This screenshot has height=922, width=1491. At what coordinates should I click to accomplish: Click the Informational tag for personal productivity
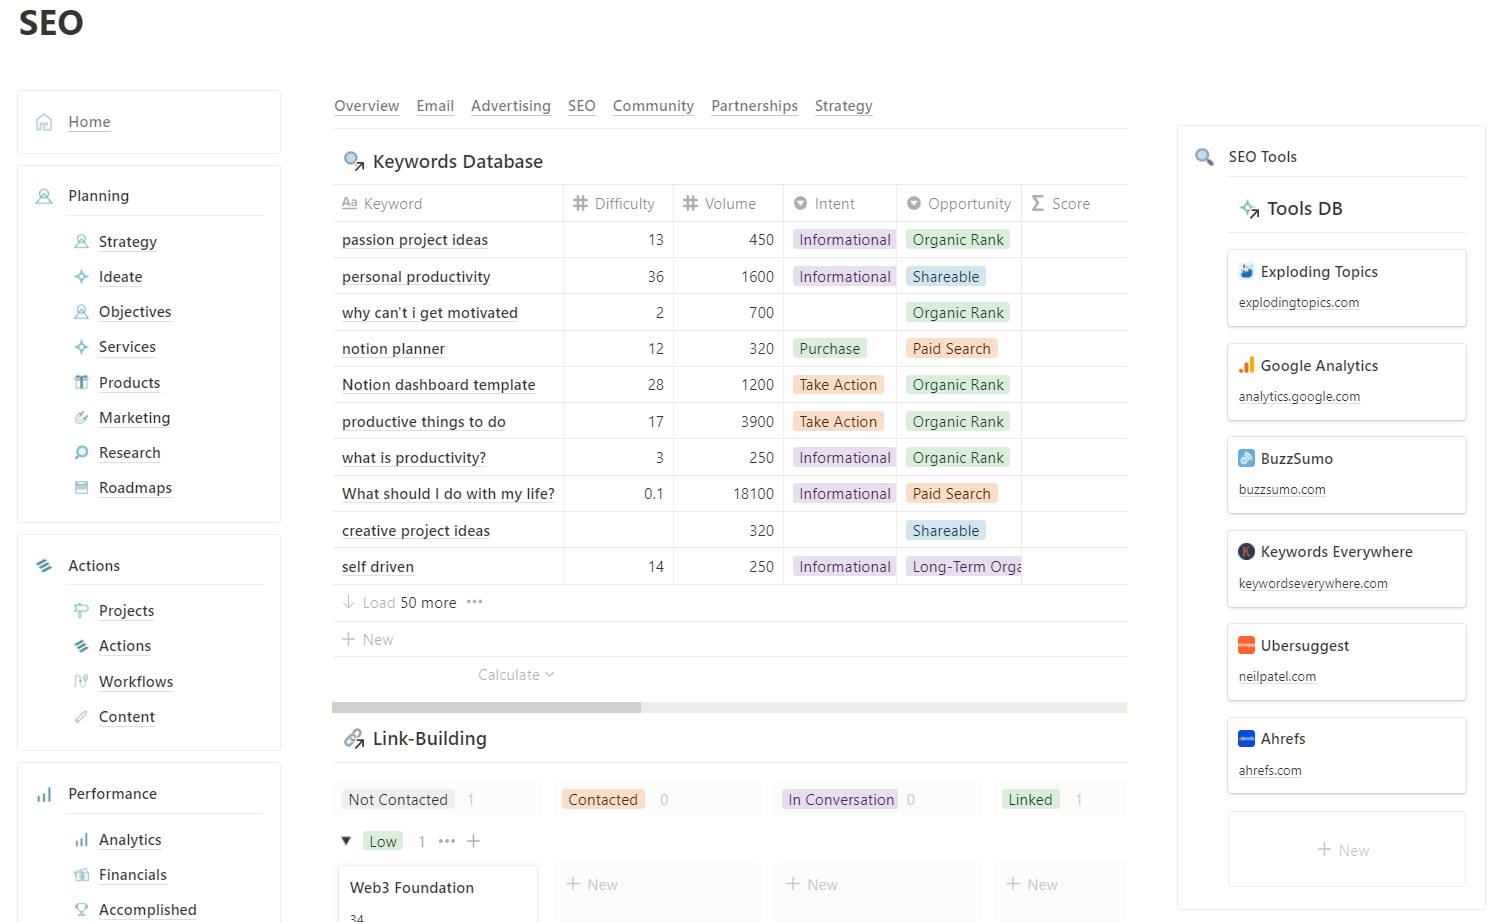pyautogui.click(x=844, y=277)
